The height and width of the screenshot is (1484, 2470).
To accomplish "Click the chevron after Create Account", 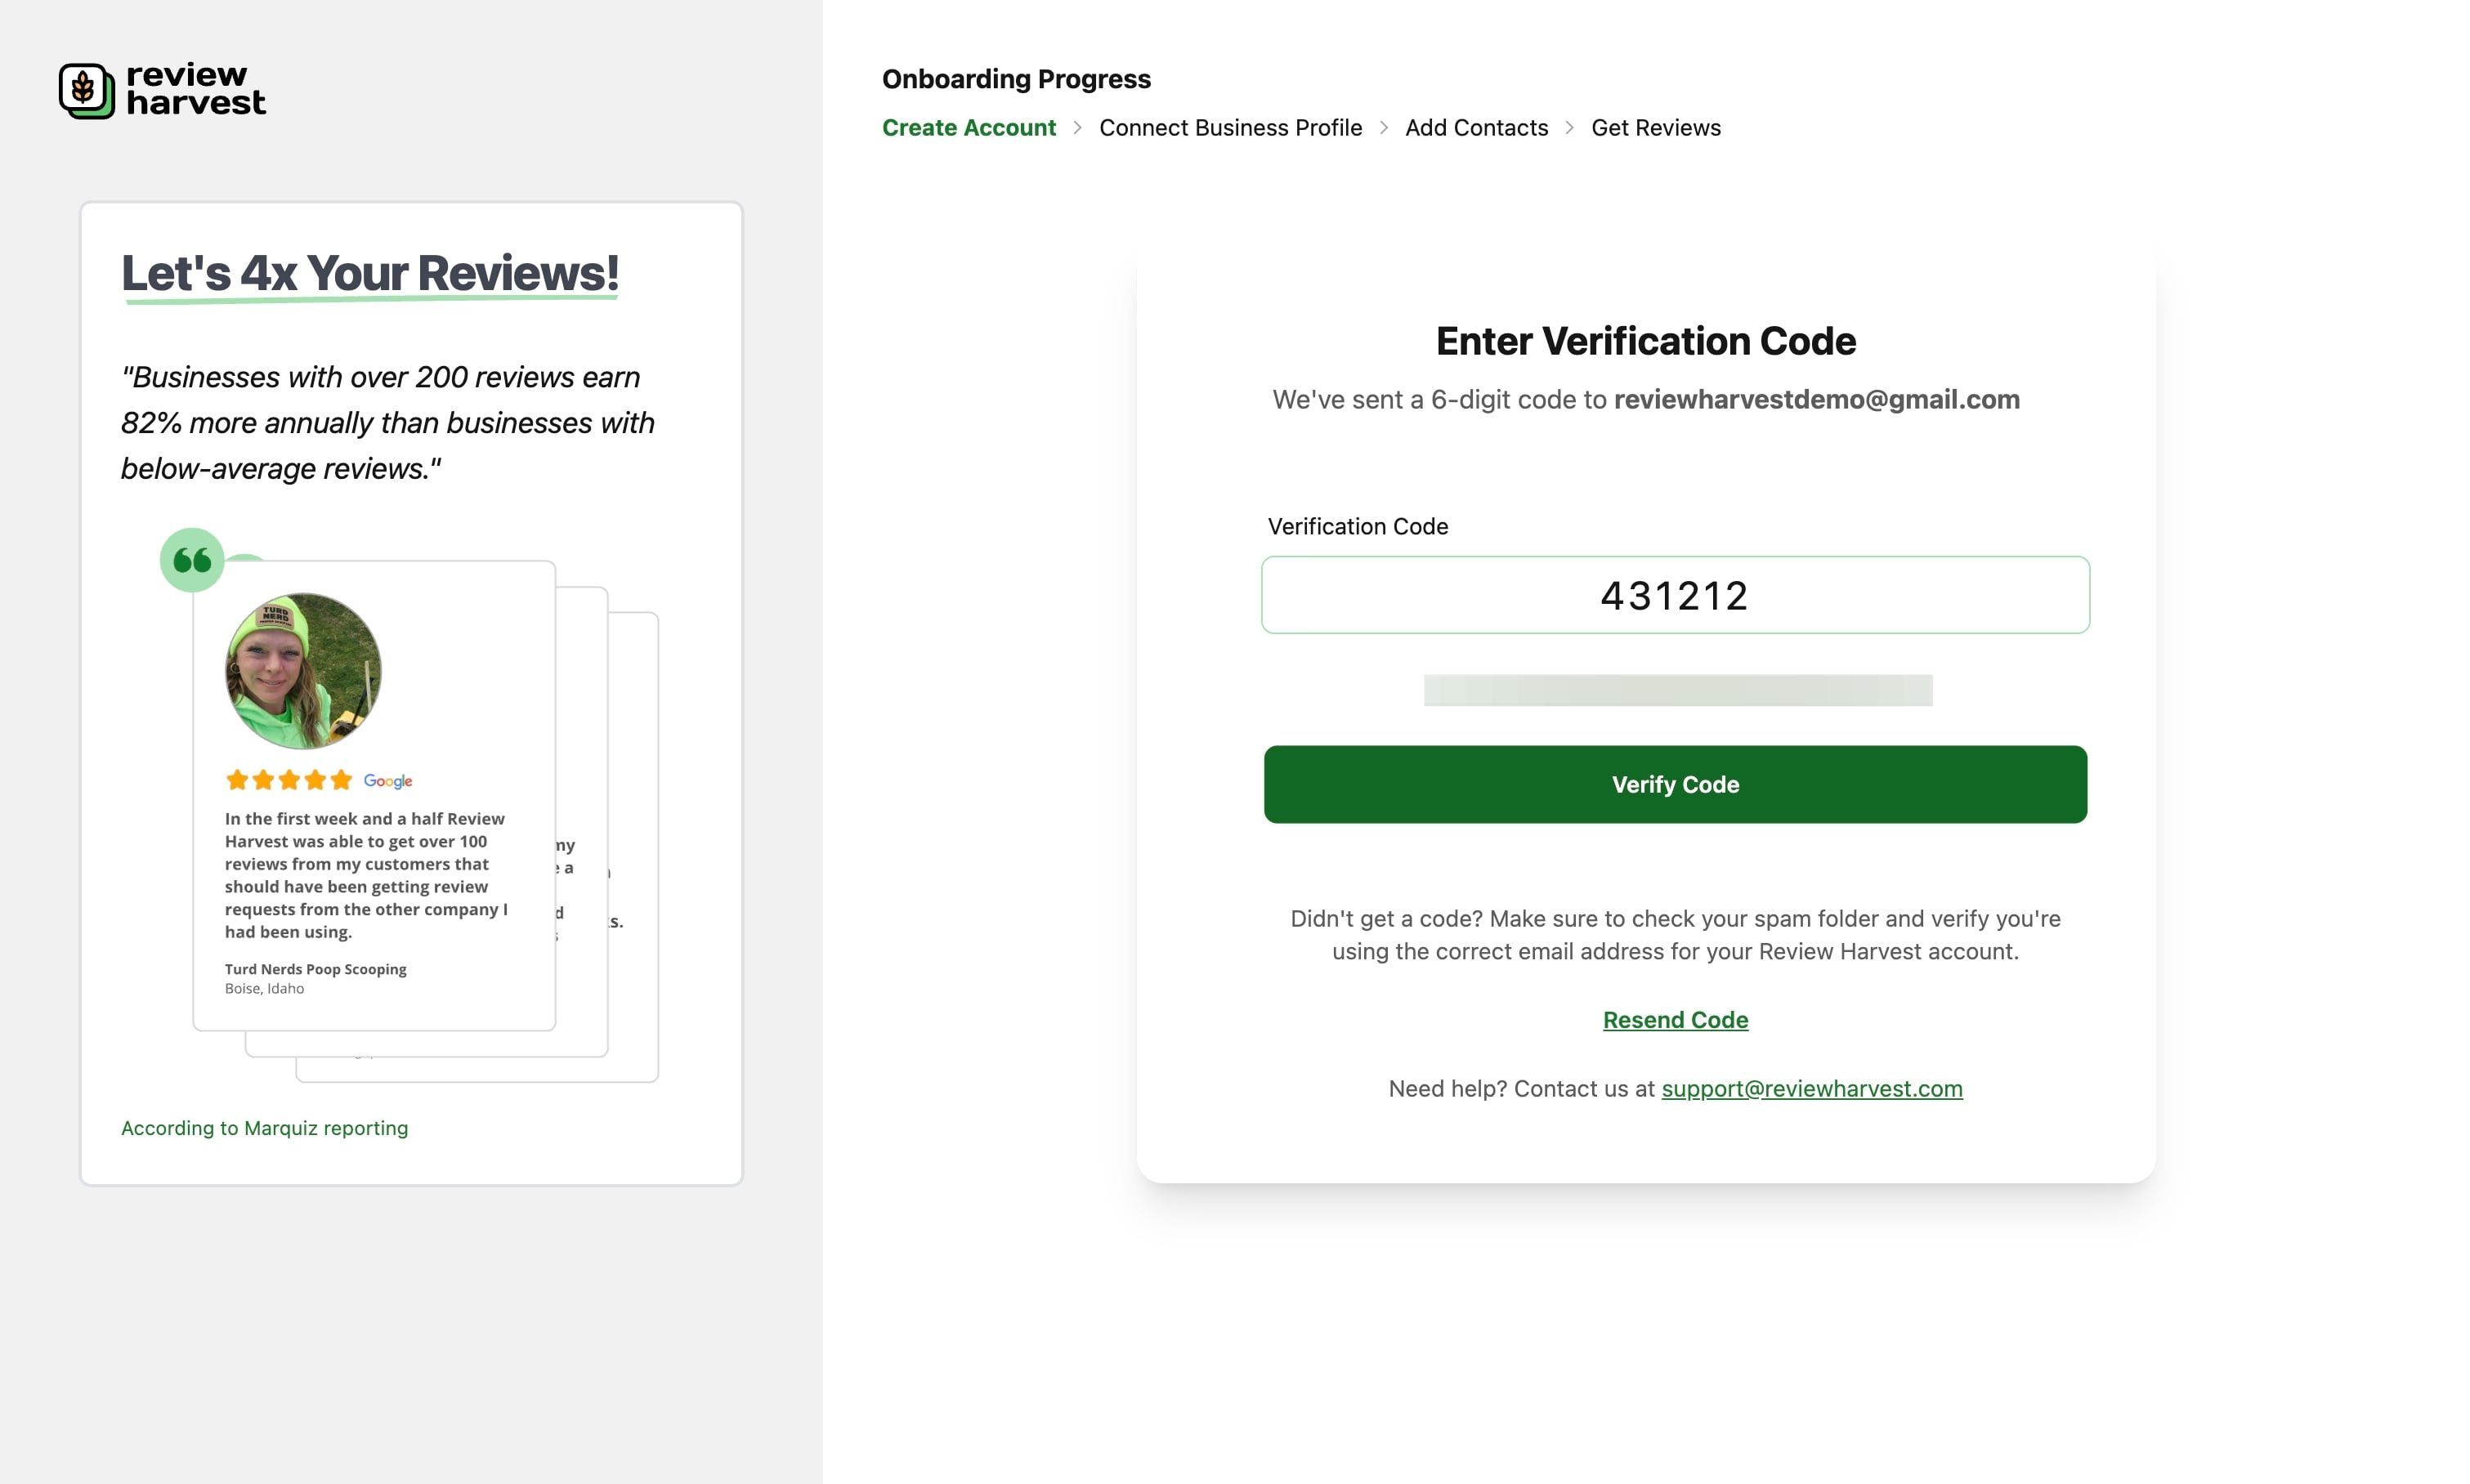I will click(1077, 128).
